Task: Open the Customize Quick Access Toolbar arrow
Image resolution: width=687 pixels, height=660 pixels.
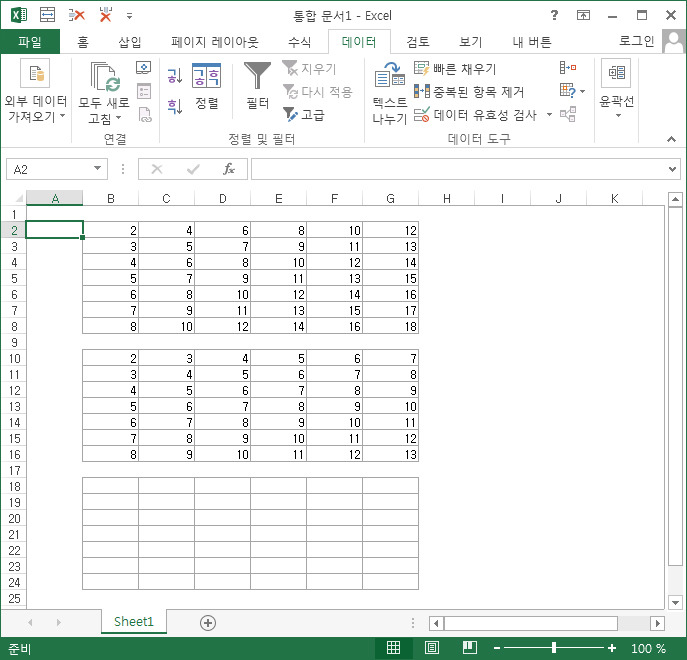Action: (x=129, y=16)
